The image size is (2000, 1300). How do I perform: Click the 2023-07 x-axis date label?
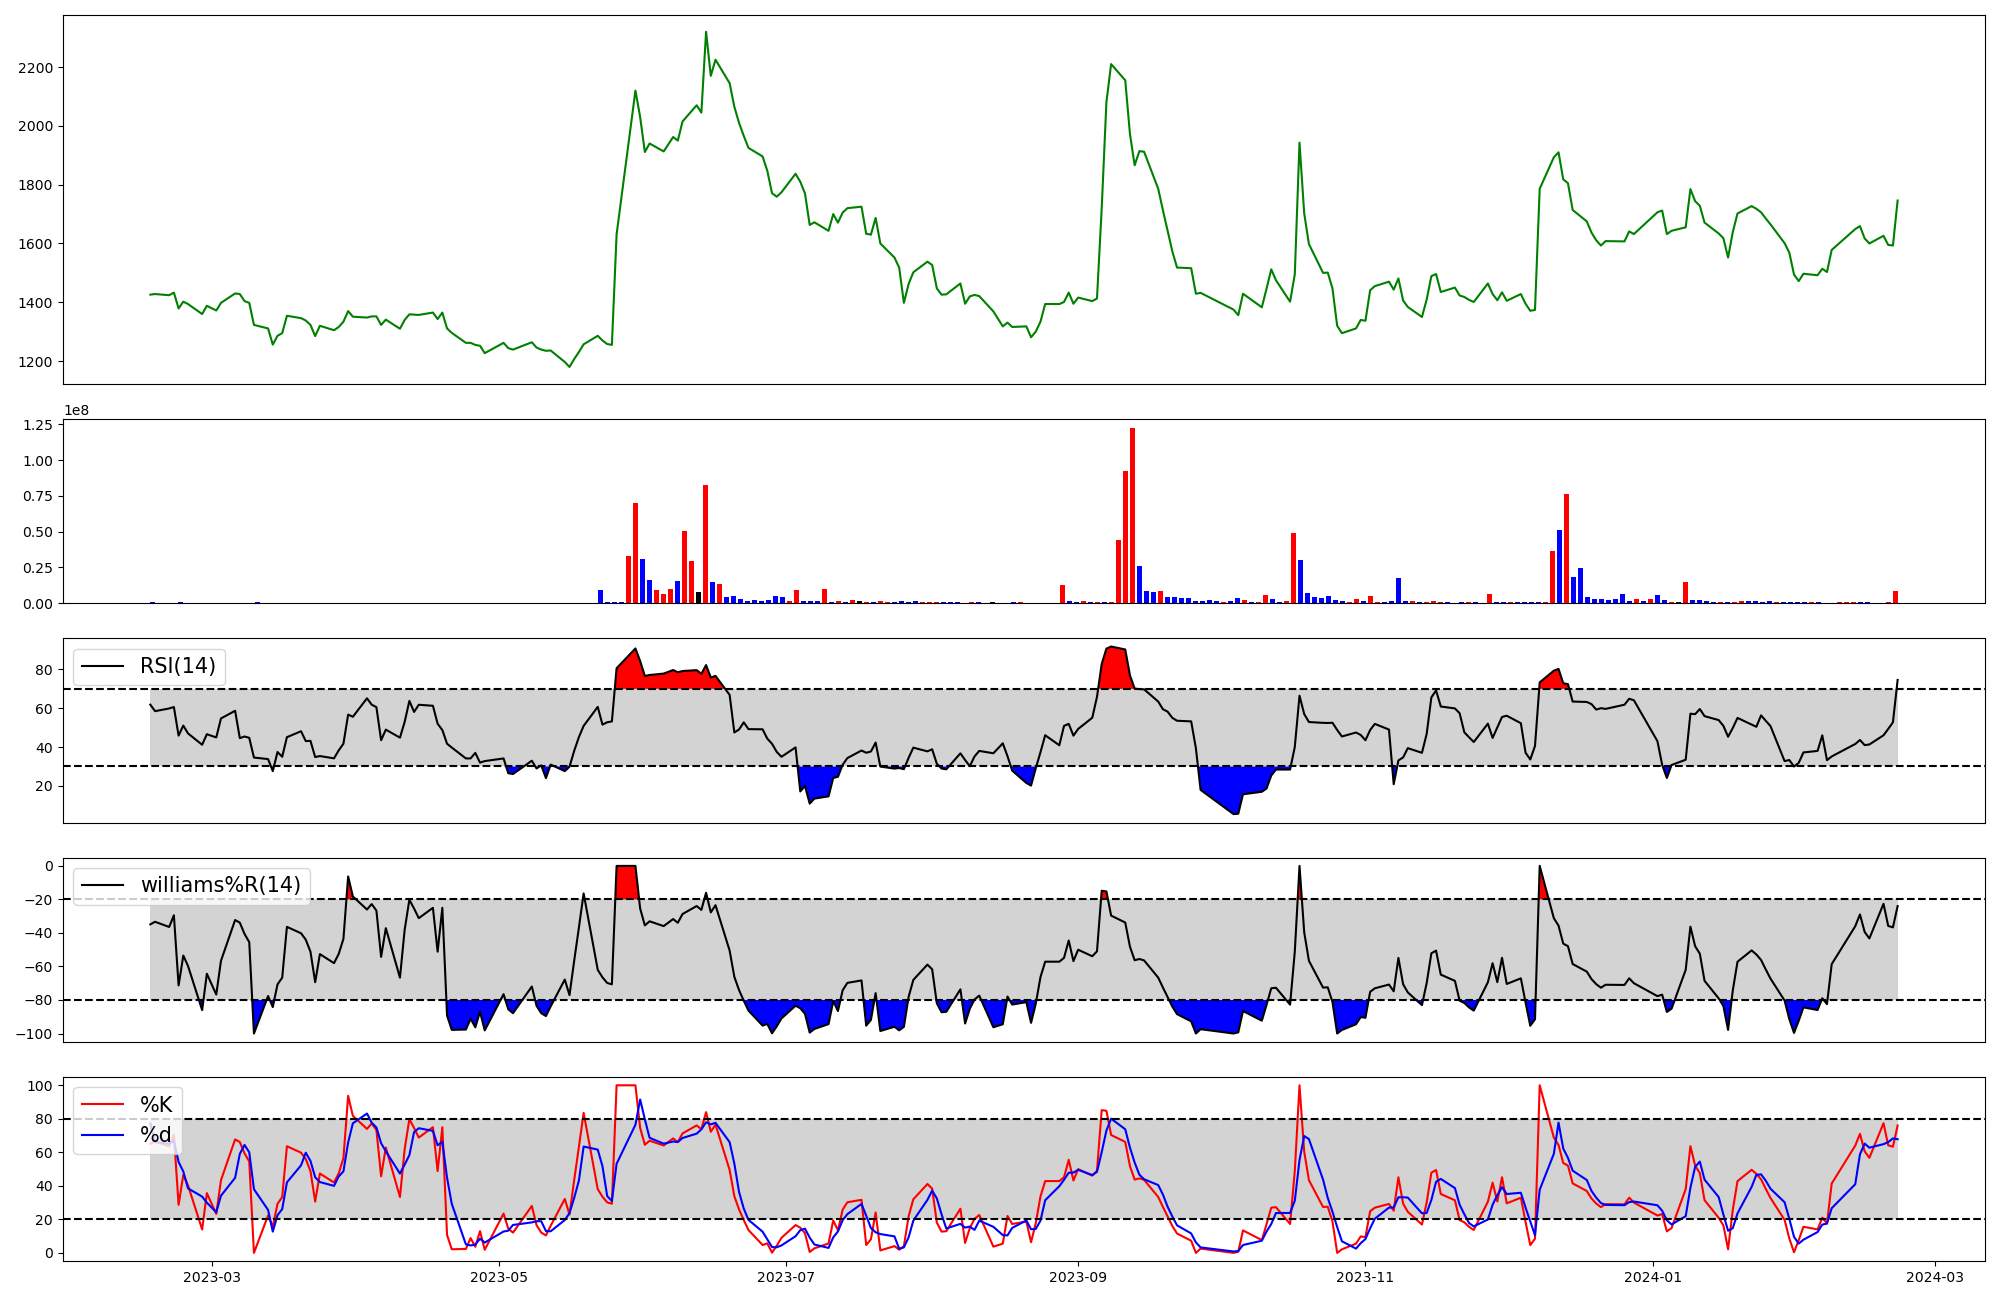786,1277
